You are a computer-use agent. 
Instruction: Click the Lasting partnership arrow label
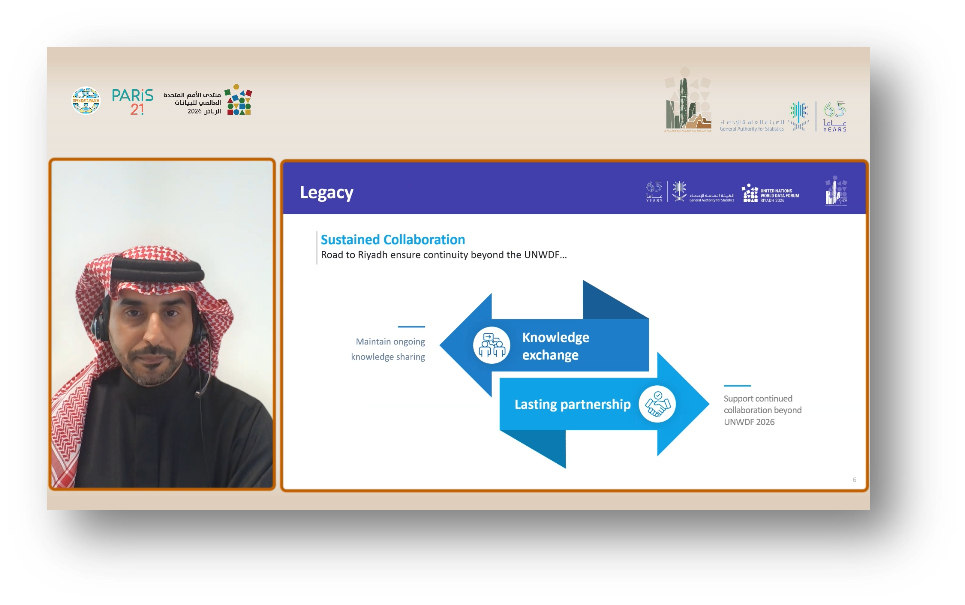click(572, 405)
